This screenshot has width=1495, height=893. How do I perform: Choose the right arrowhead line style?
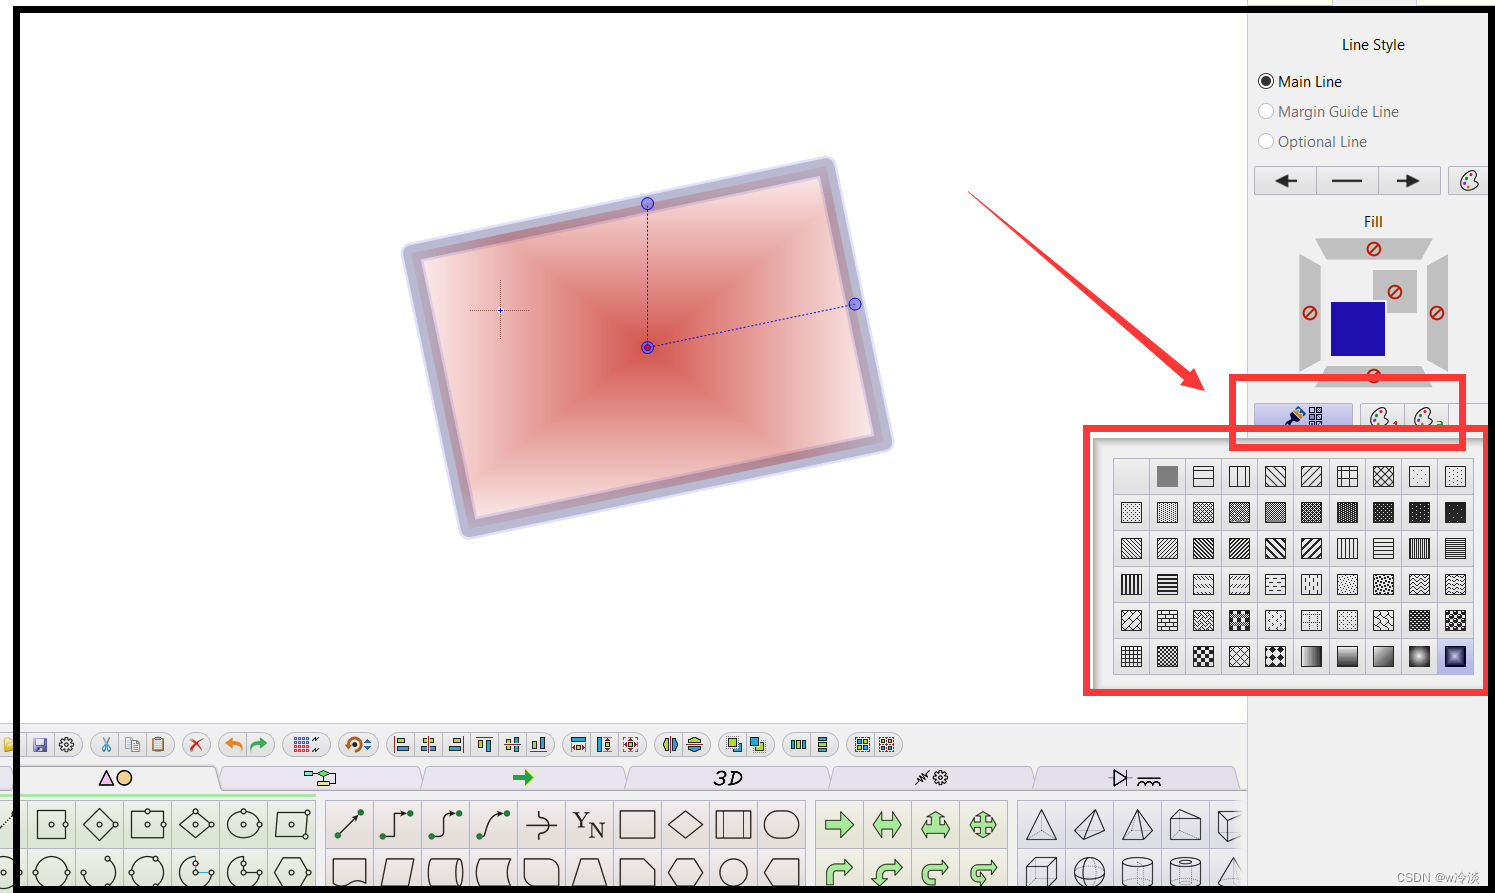click(1408, 181)
